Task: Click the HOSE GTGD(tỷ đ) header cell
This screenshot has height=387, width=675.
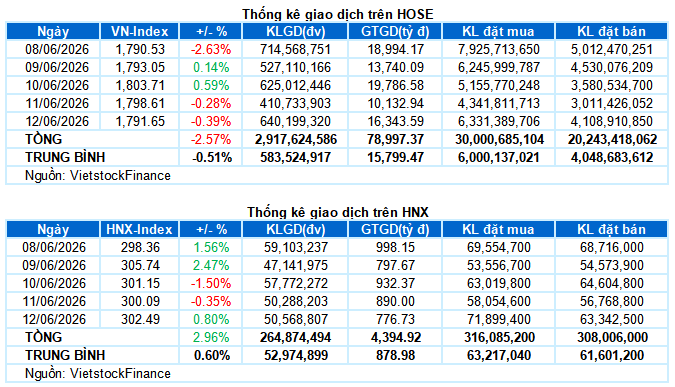Action: click(395, 31)
